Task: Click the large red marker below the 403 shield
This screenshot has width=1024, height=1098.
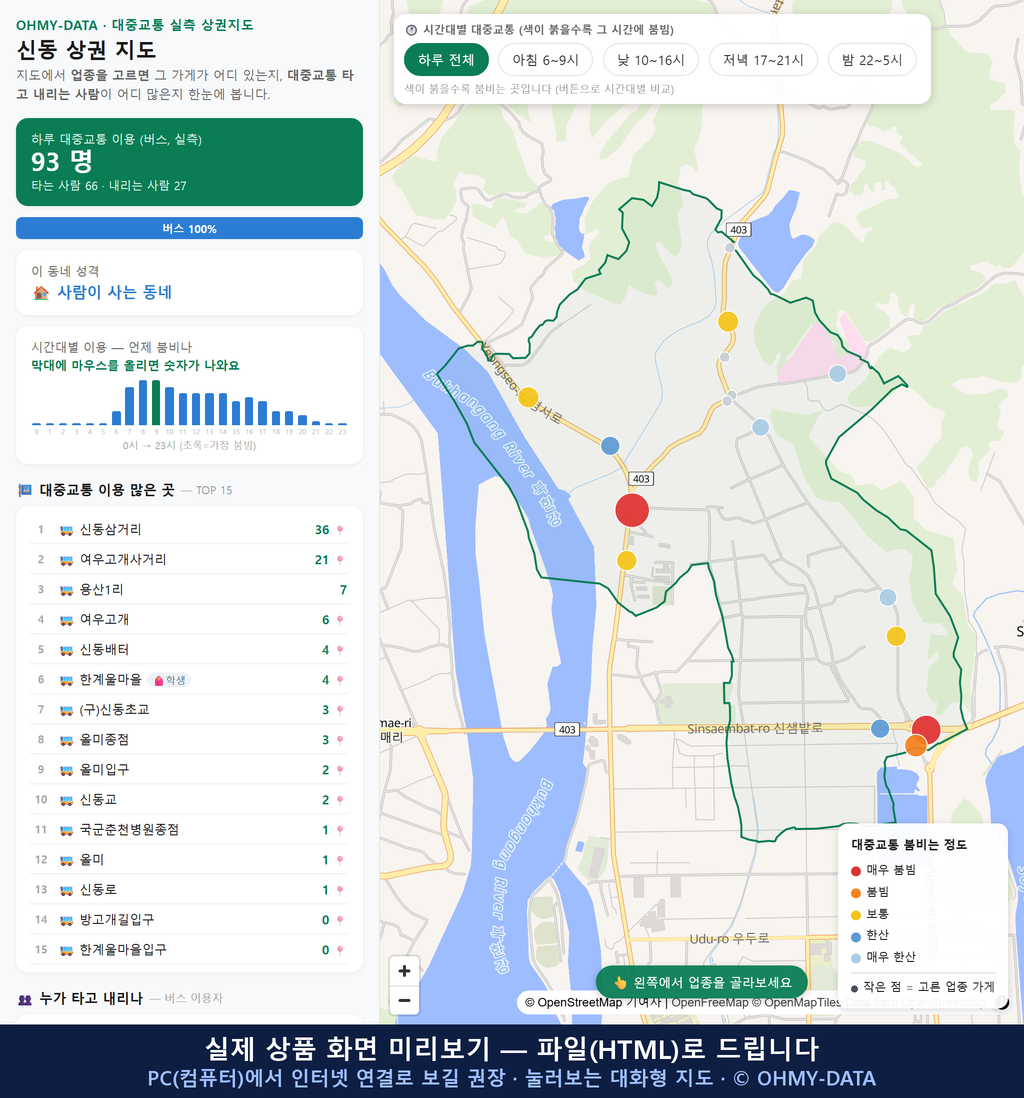Action: click(x=632, y=510)
